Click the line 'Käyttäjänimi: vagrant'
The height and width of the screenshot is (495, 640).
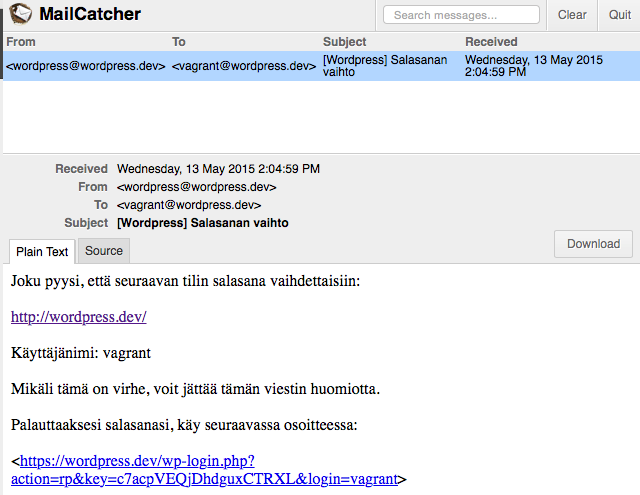(x=81, y=353)
